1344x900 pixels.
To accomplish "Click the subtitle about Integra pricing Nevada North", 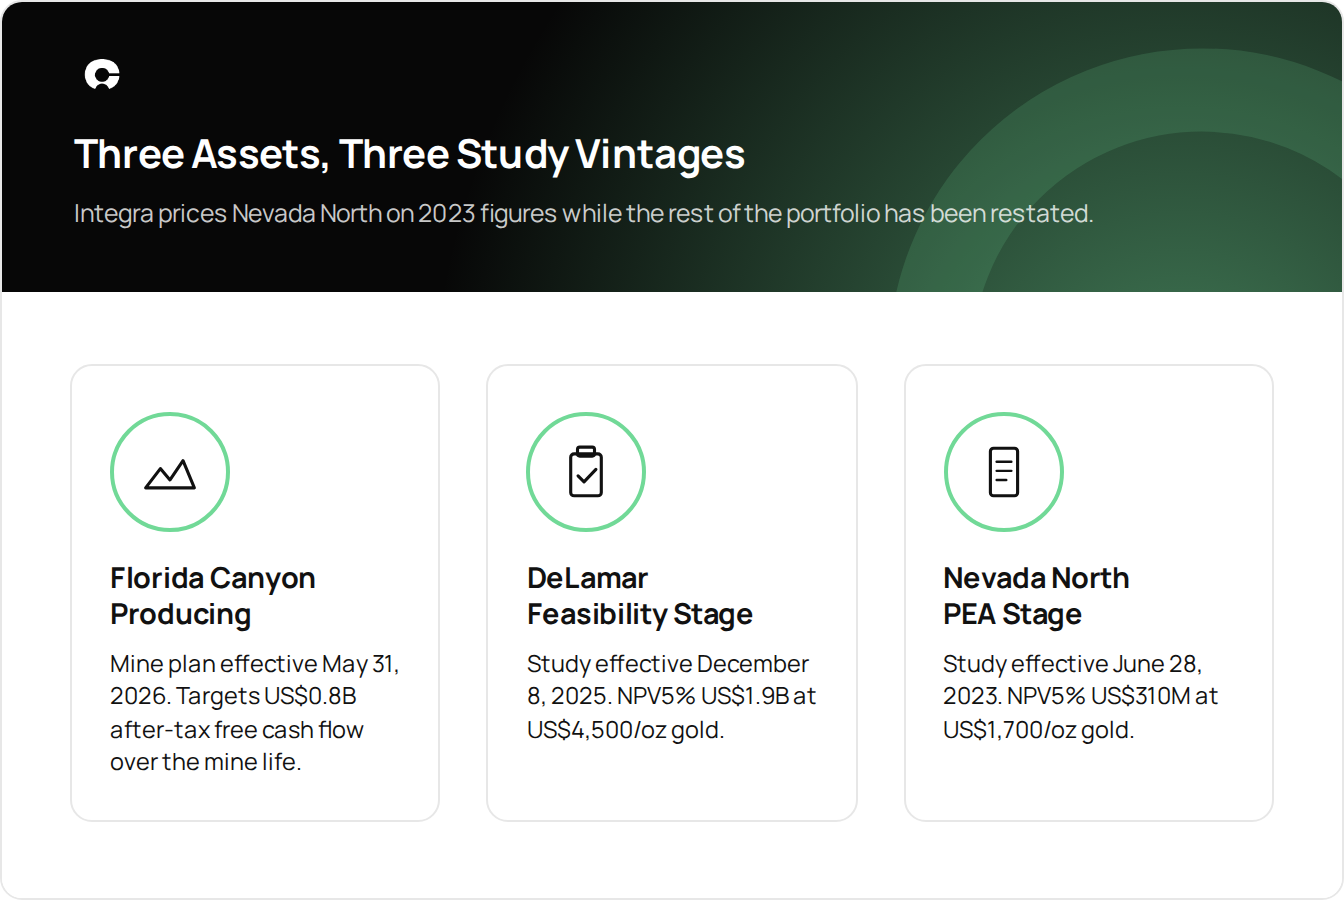I will pyautogui.click(x=584, y=214).
